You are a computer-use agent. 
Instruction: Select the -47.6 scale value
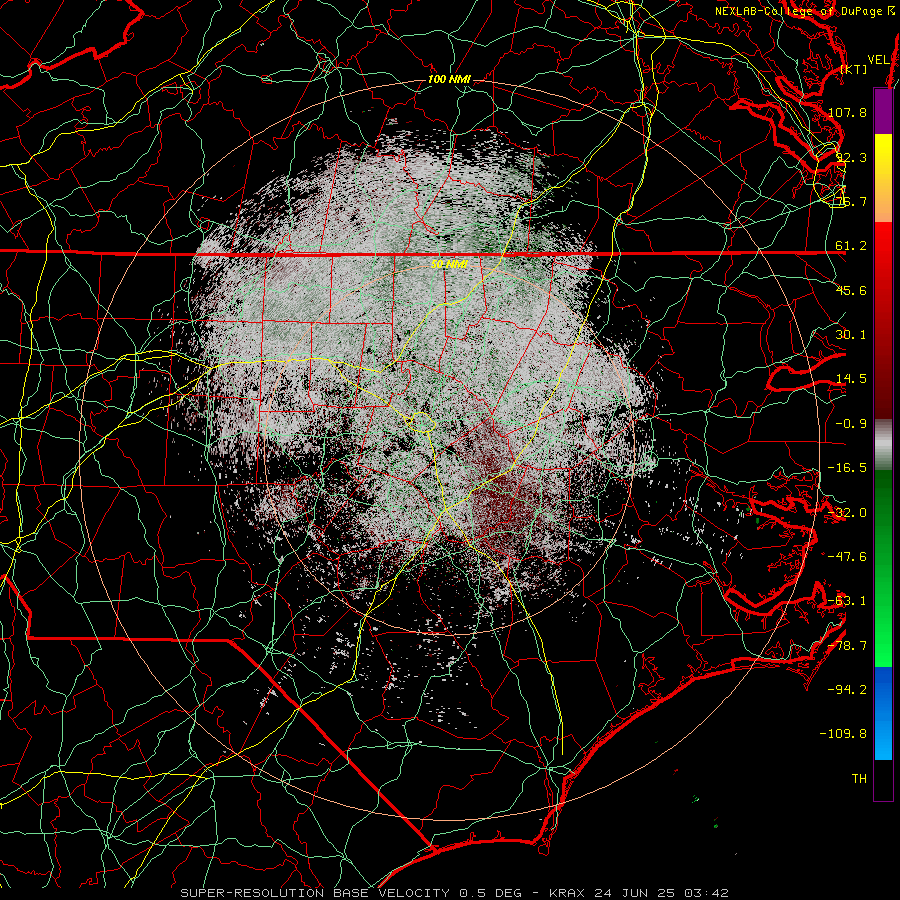(x=847, y=557)
